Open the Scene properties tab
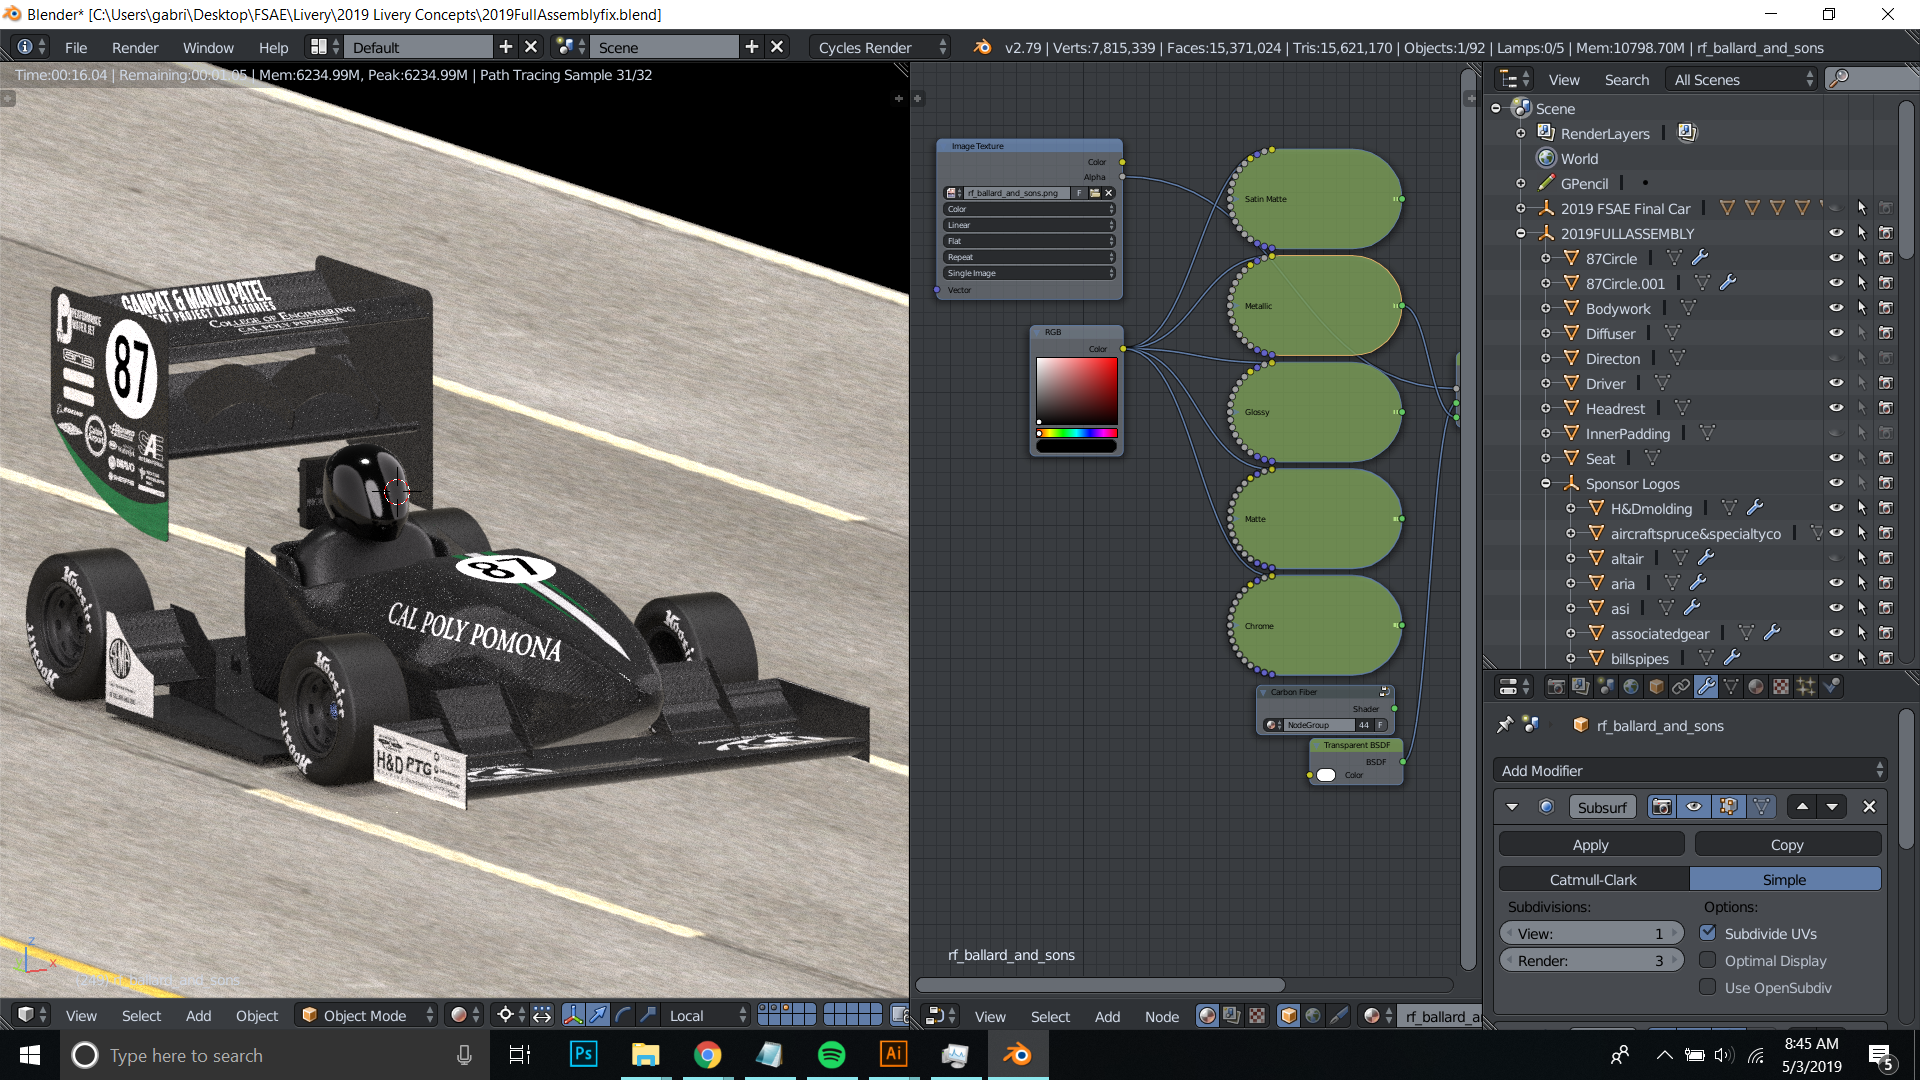Viewport: 1920px width, 1080px height. pos(1606,687)
